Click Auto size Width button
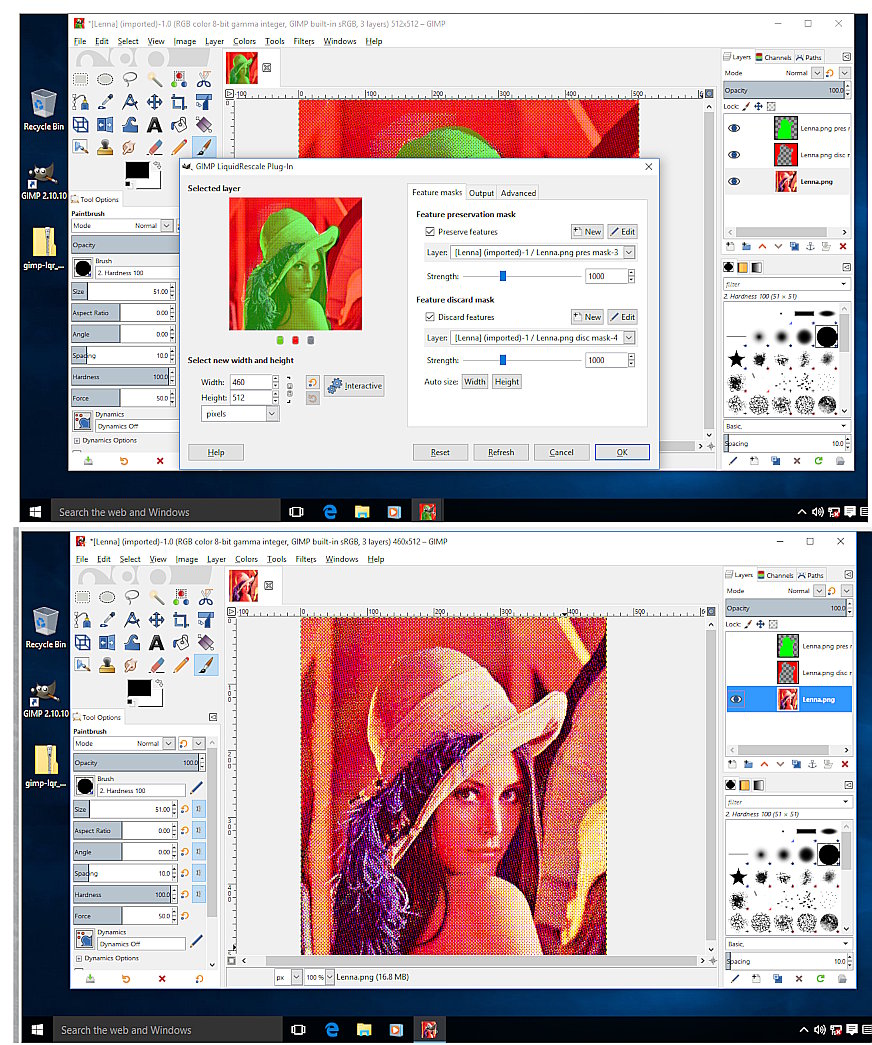872x1045 pixels. 475,382
